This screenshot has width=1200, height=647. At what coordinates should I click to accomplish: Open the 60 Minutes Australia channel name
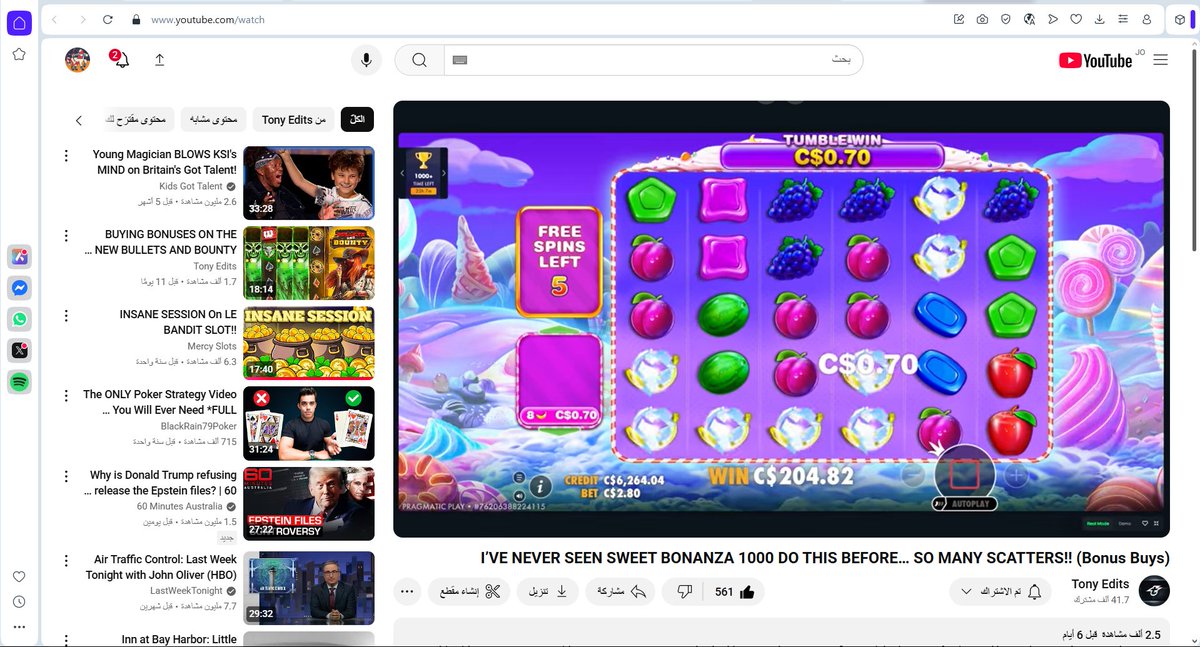[181, 507]
